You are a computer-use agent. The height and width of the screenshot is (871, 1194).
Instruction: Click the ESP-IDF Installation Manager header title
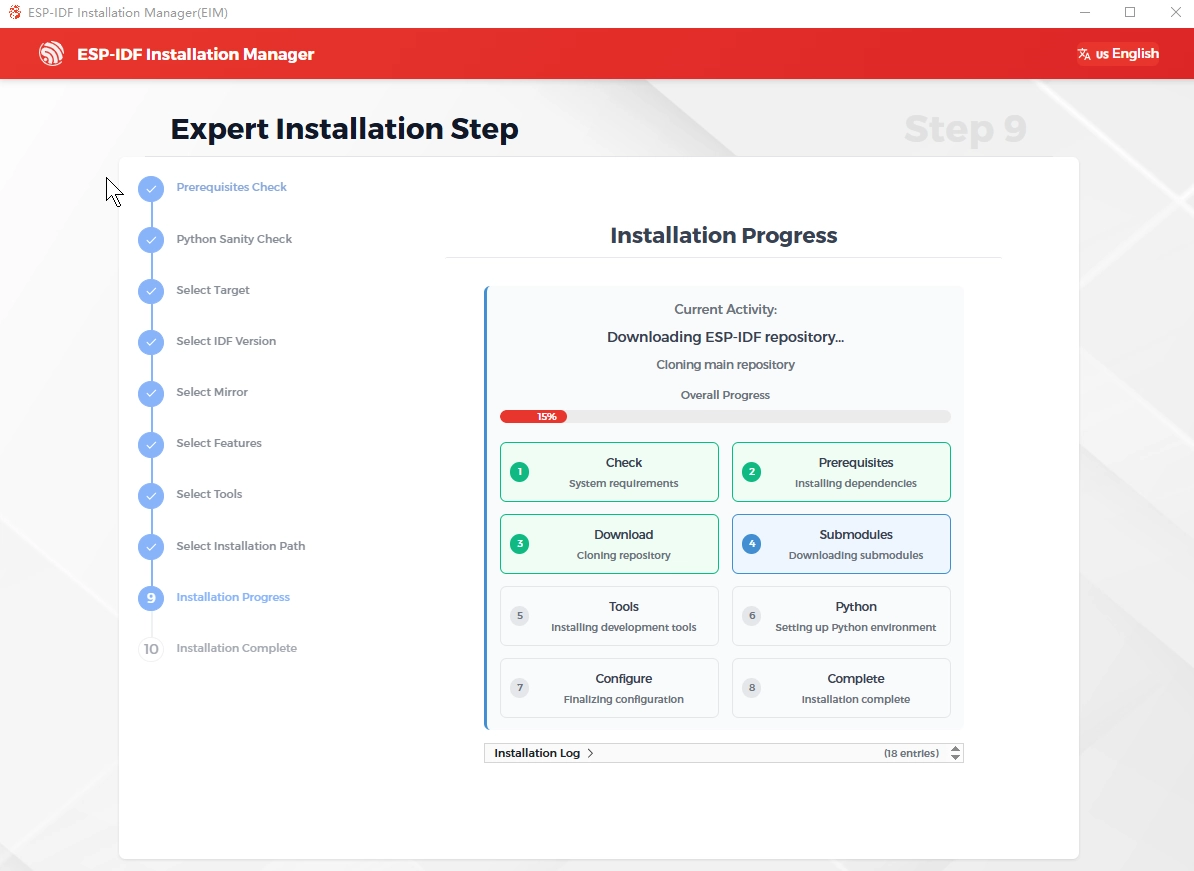pos(196,54)
